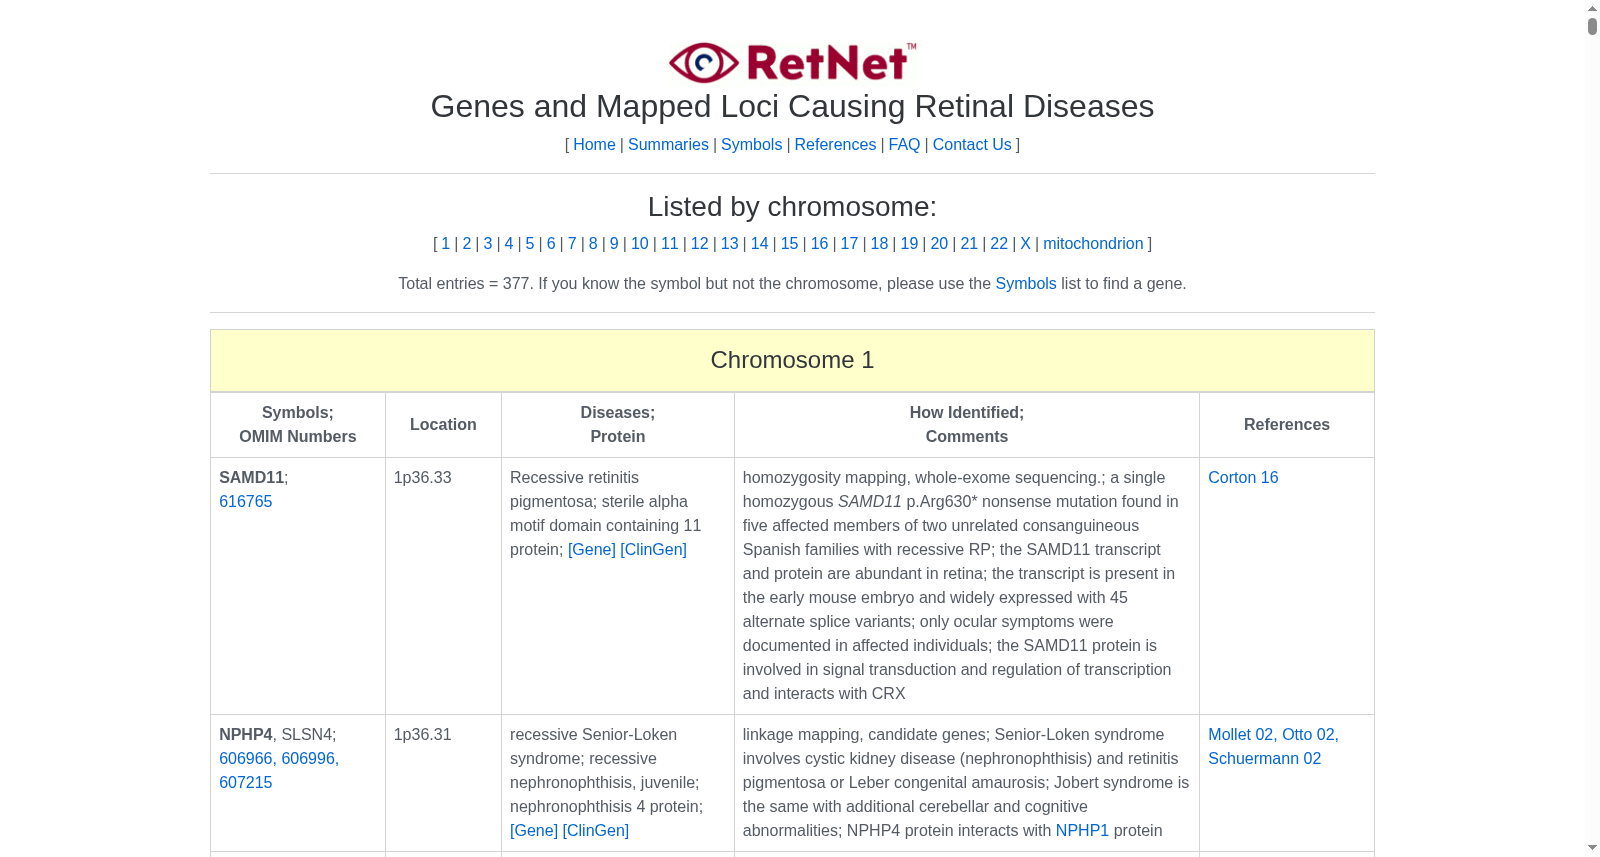Jump to chromosome 22 entries
The height and width of the screenshot is (857, 1600).
click(999, 243)
